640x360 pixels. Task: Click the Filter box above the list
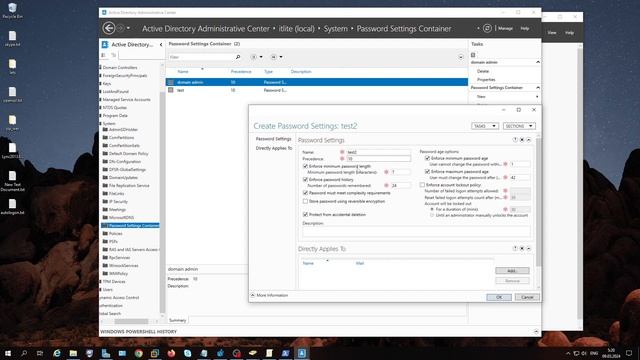[202, 57]
